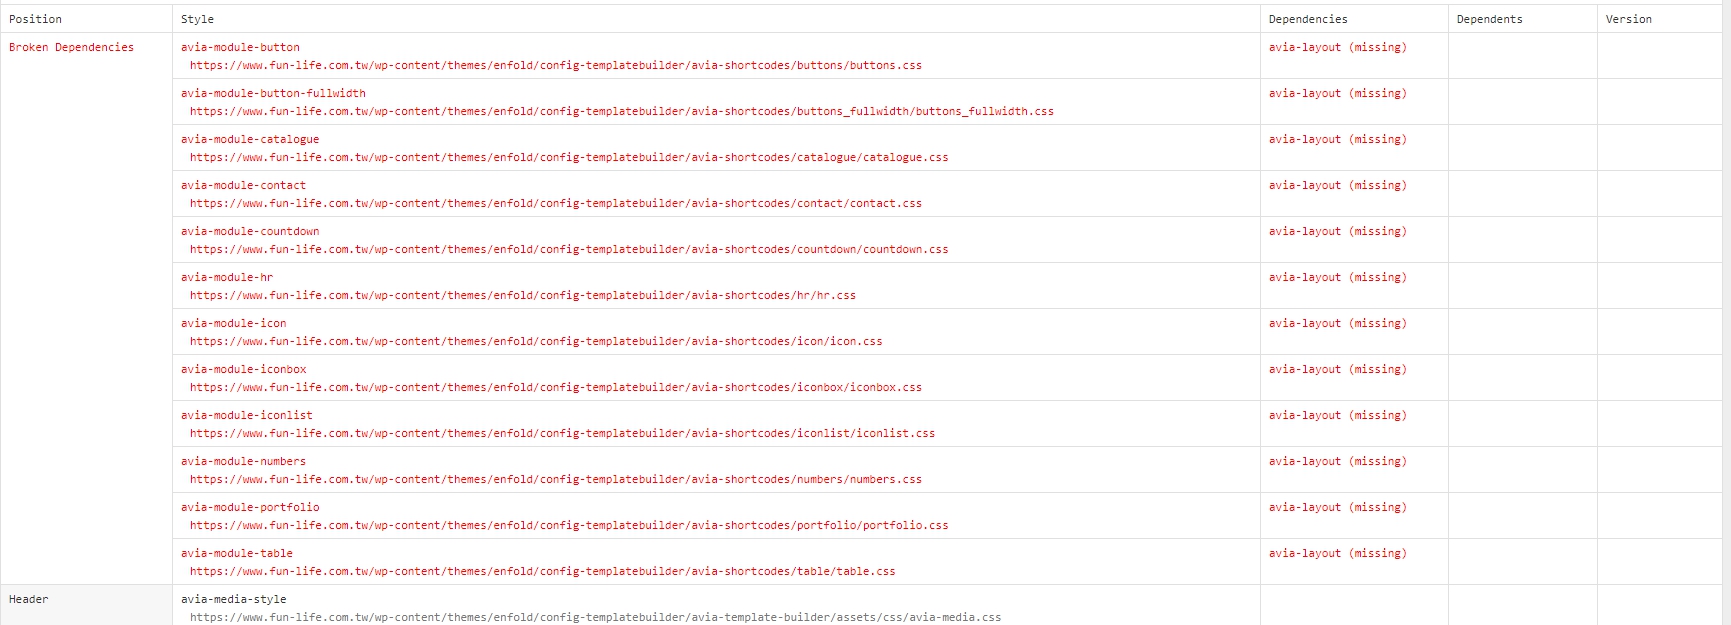The image size is (1731, 625).
Task: Open the contact.css stylesheet link
Action: [x=555, y=204]
